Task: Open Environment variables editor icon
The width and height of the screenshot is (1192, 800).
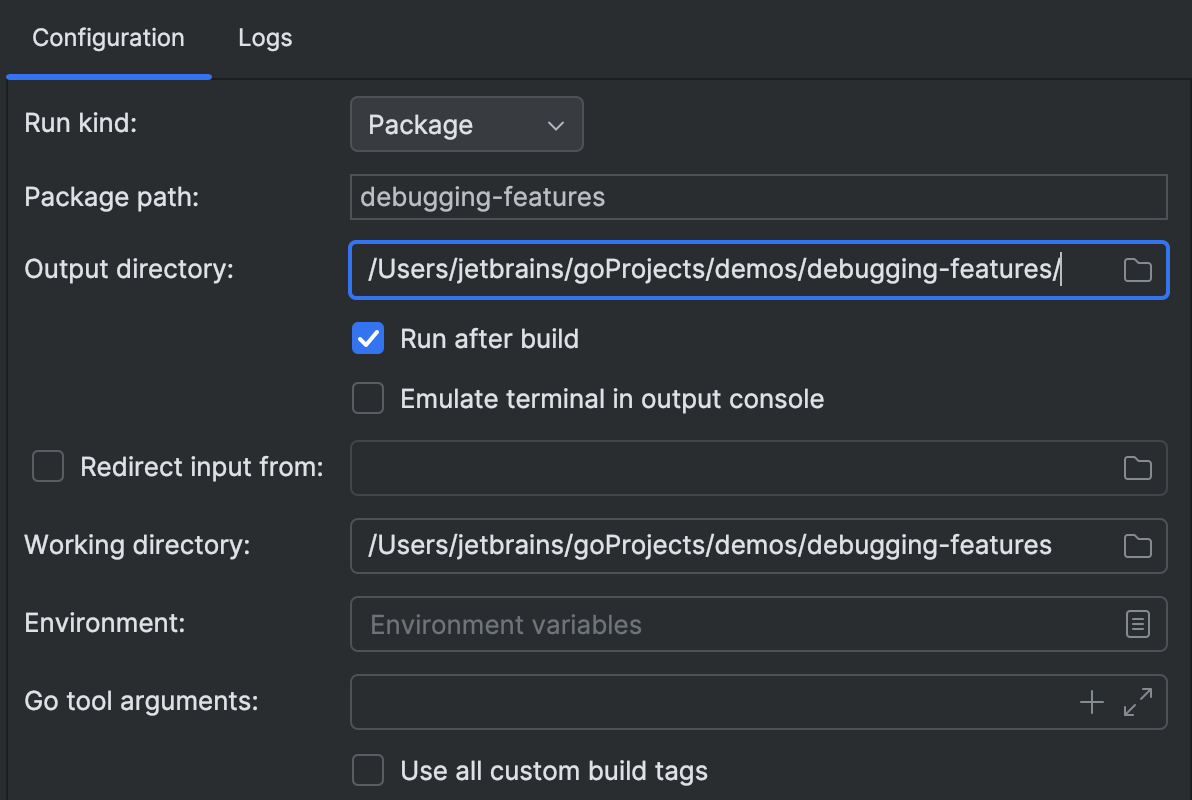Action: [1137, 625]
